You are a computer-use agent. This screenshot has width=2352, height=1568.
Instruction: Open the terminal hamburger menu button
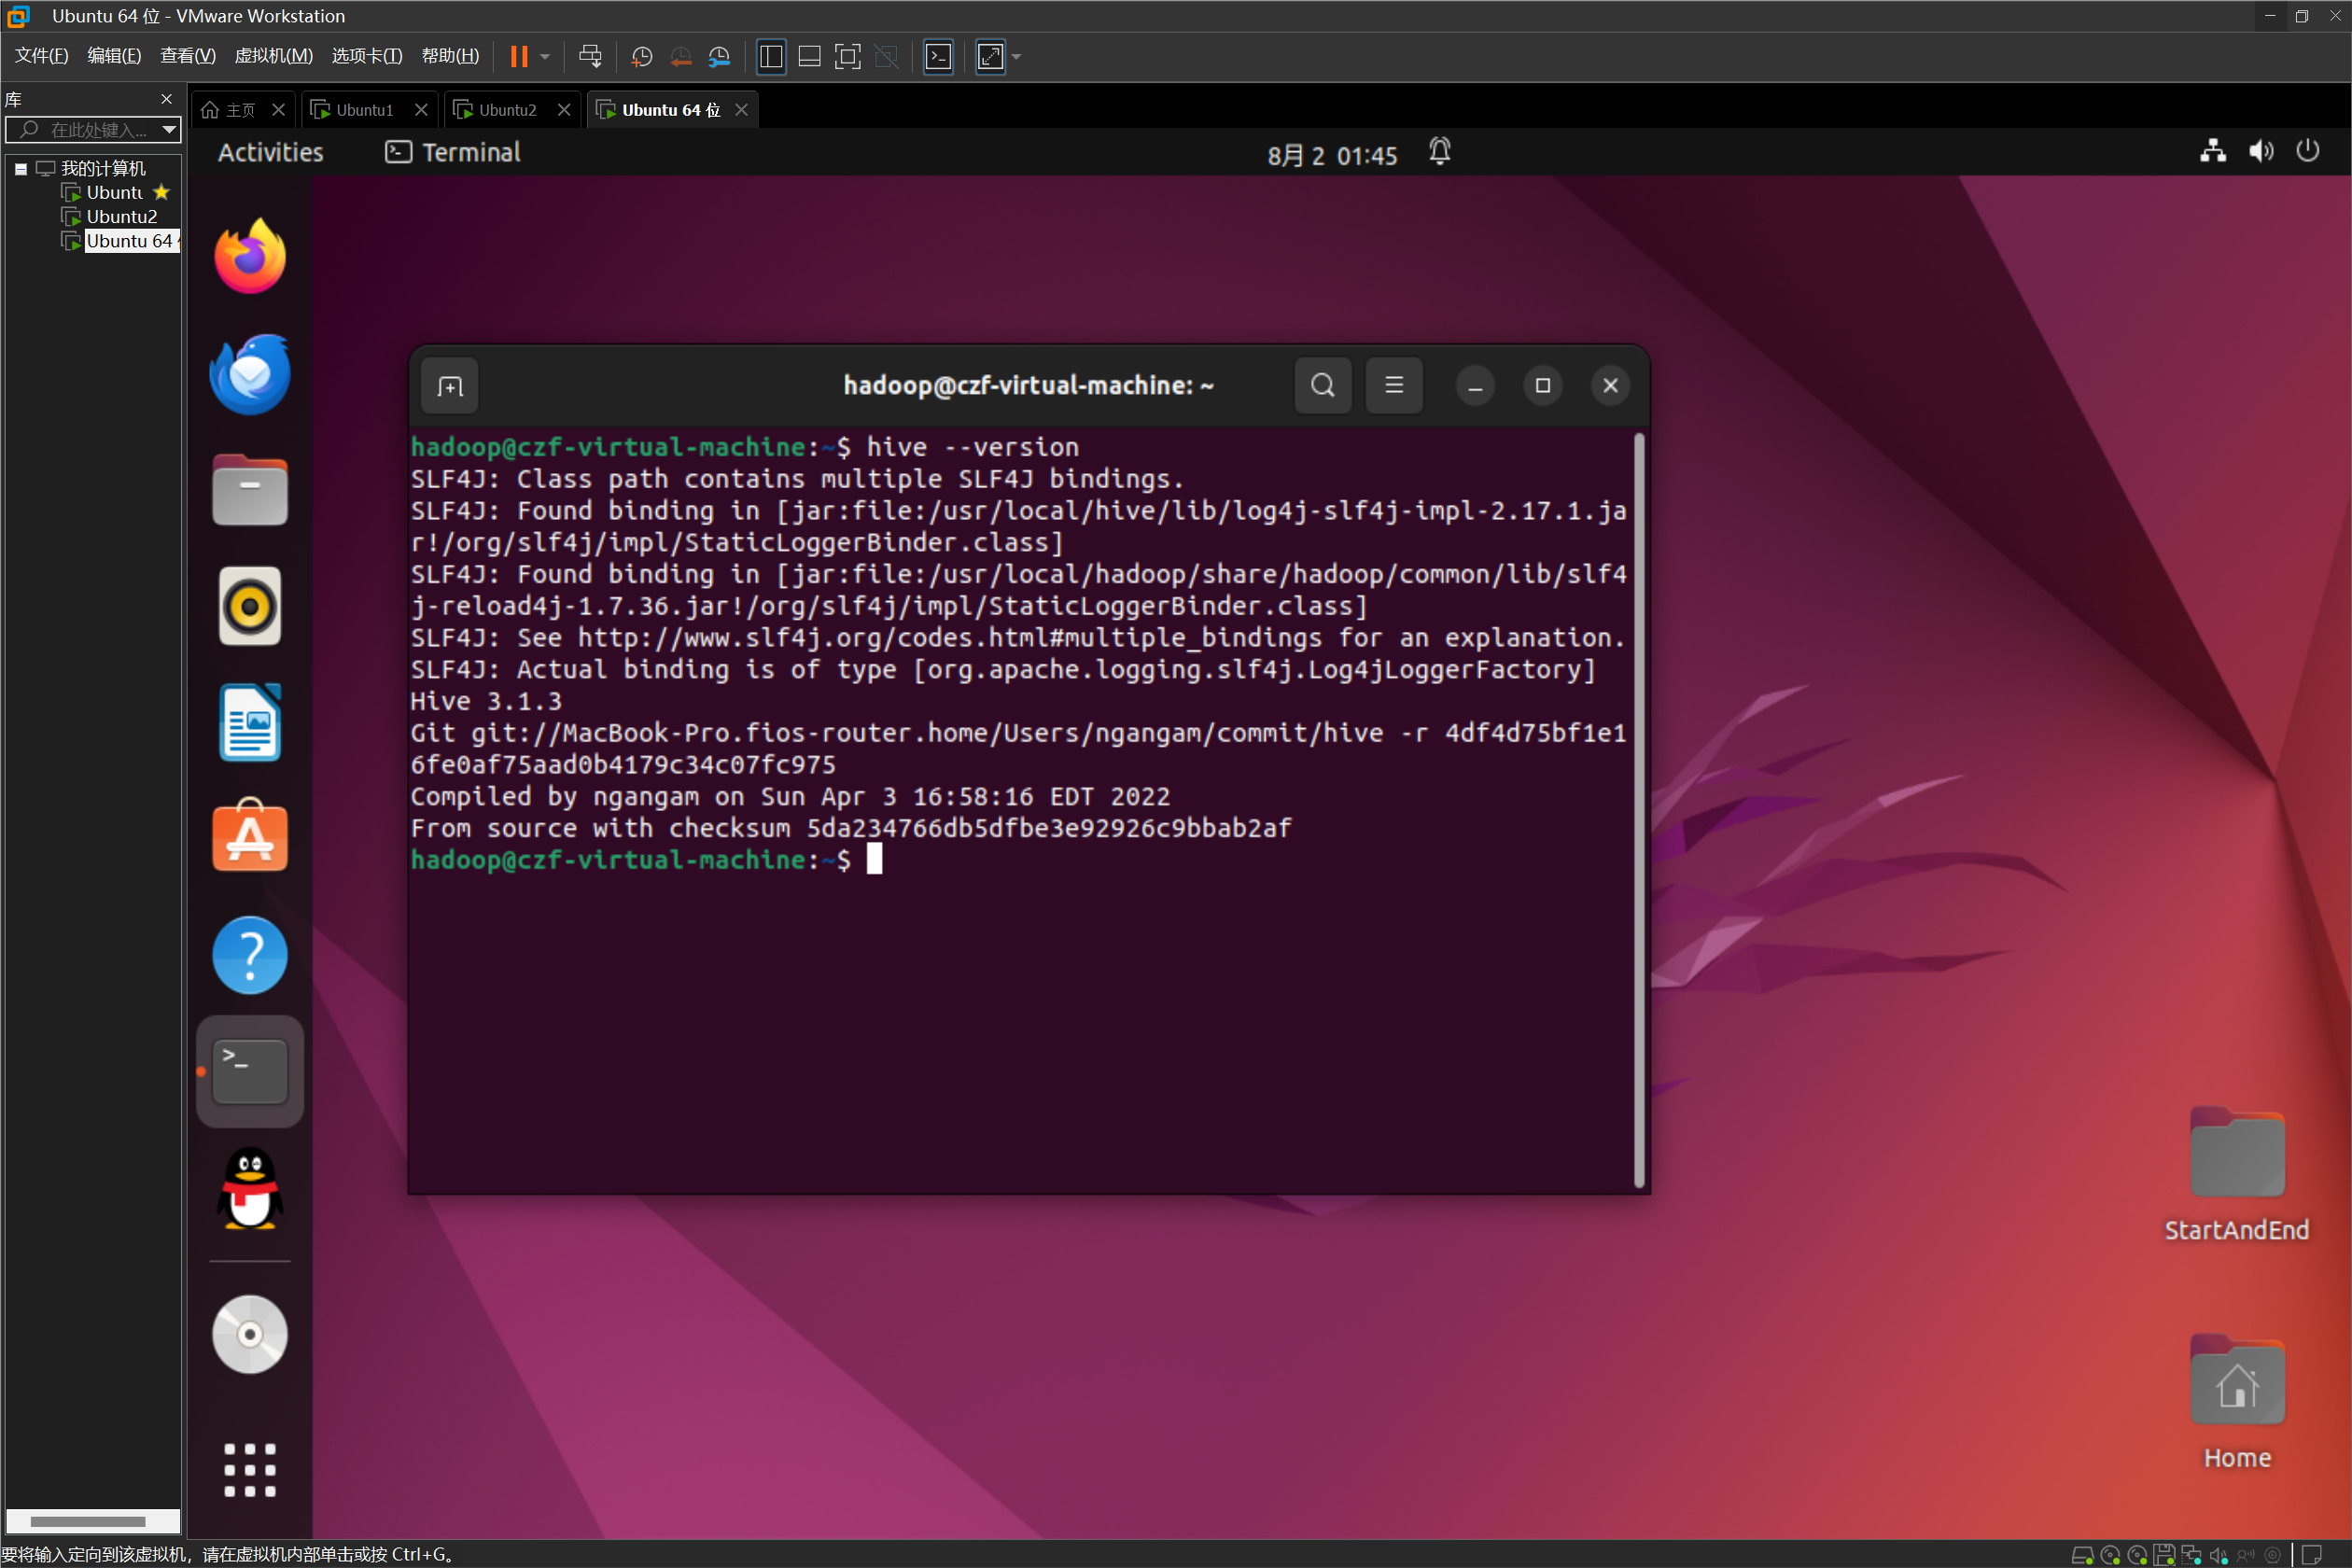point(1393,385)
